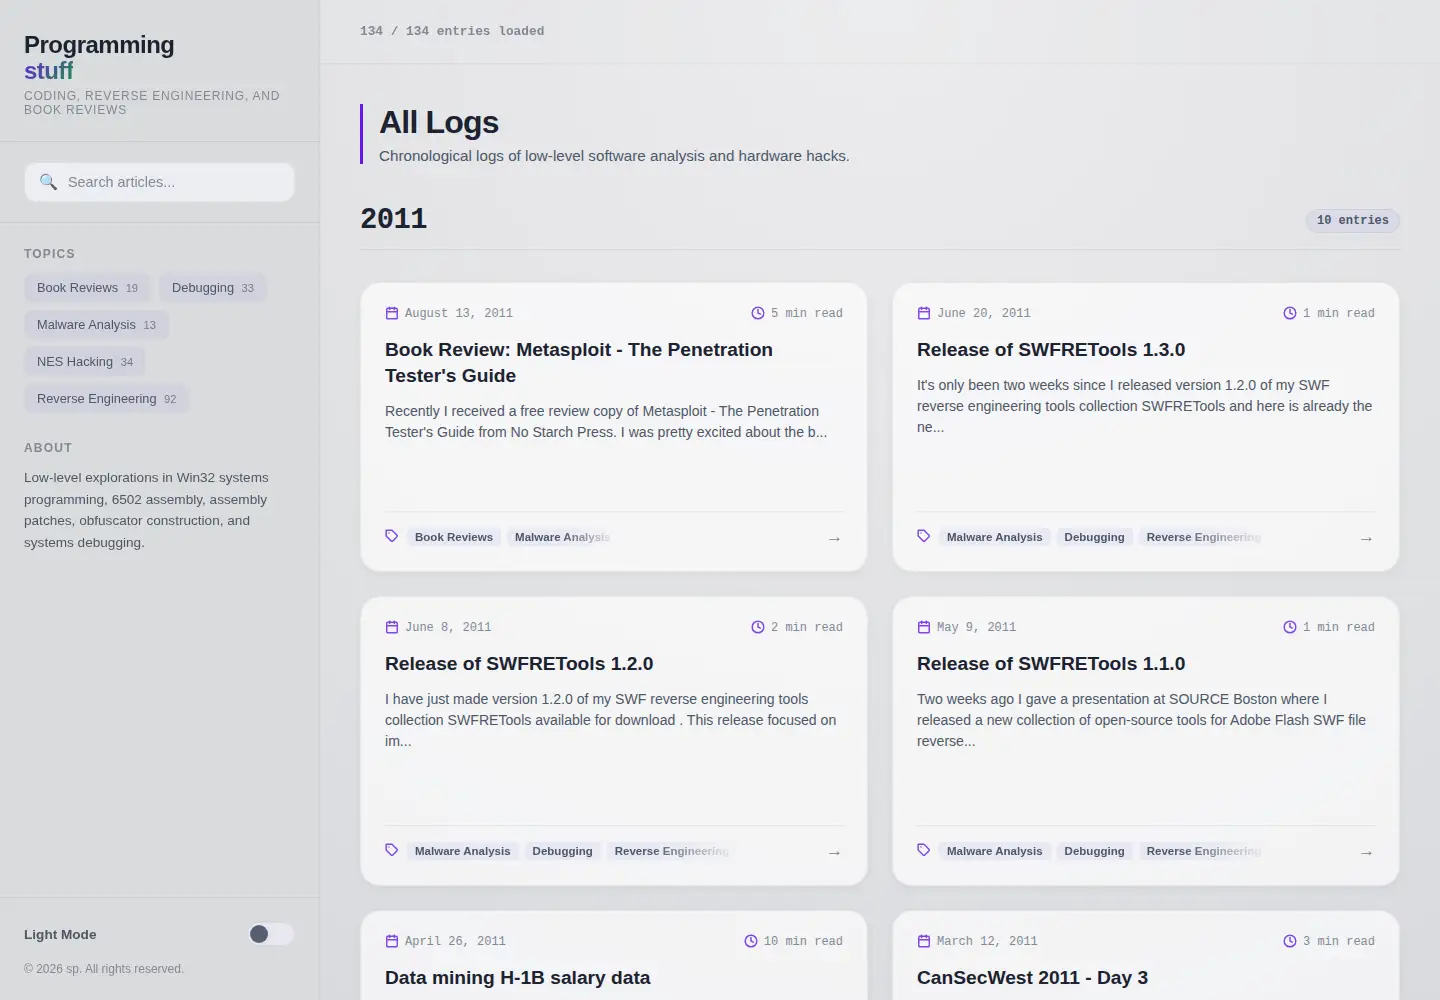Image resolution: width=1440 pixels, height=1000 pixels.
Task: Filter by Malware Analysis topic in sidebar
Action: click(x=96, y=325)
